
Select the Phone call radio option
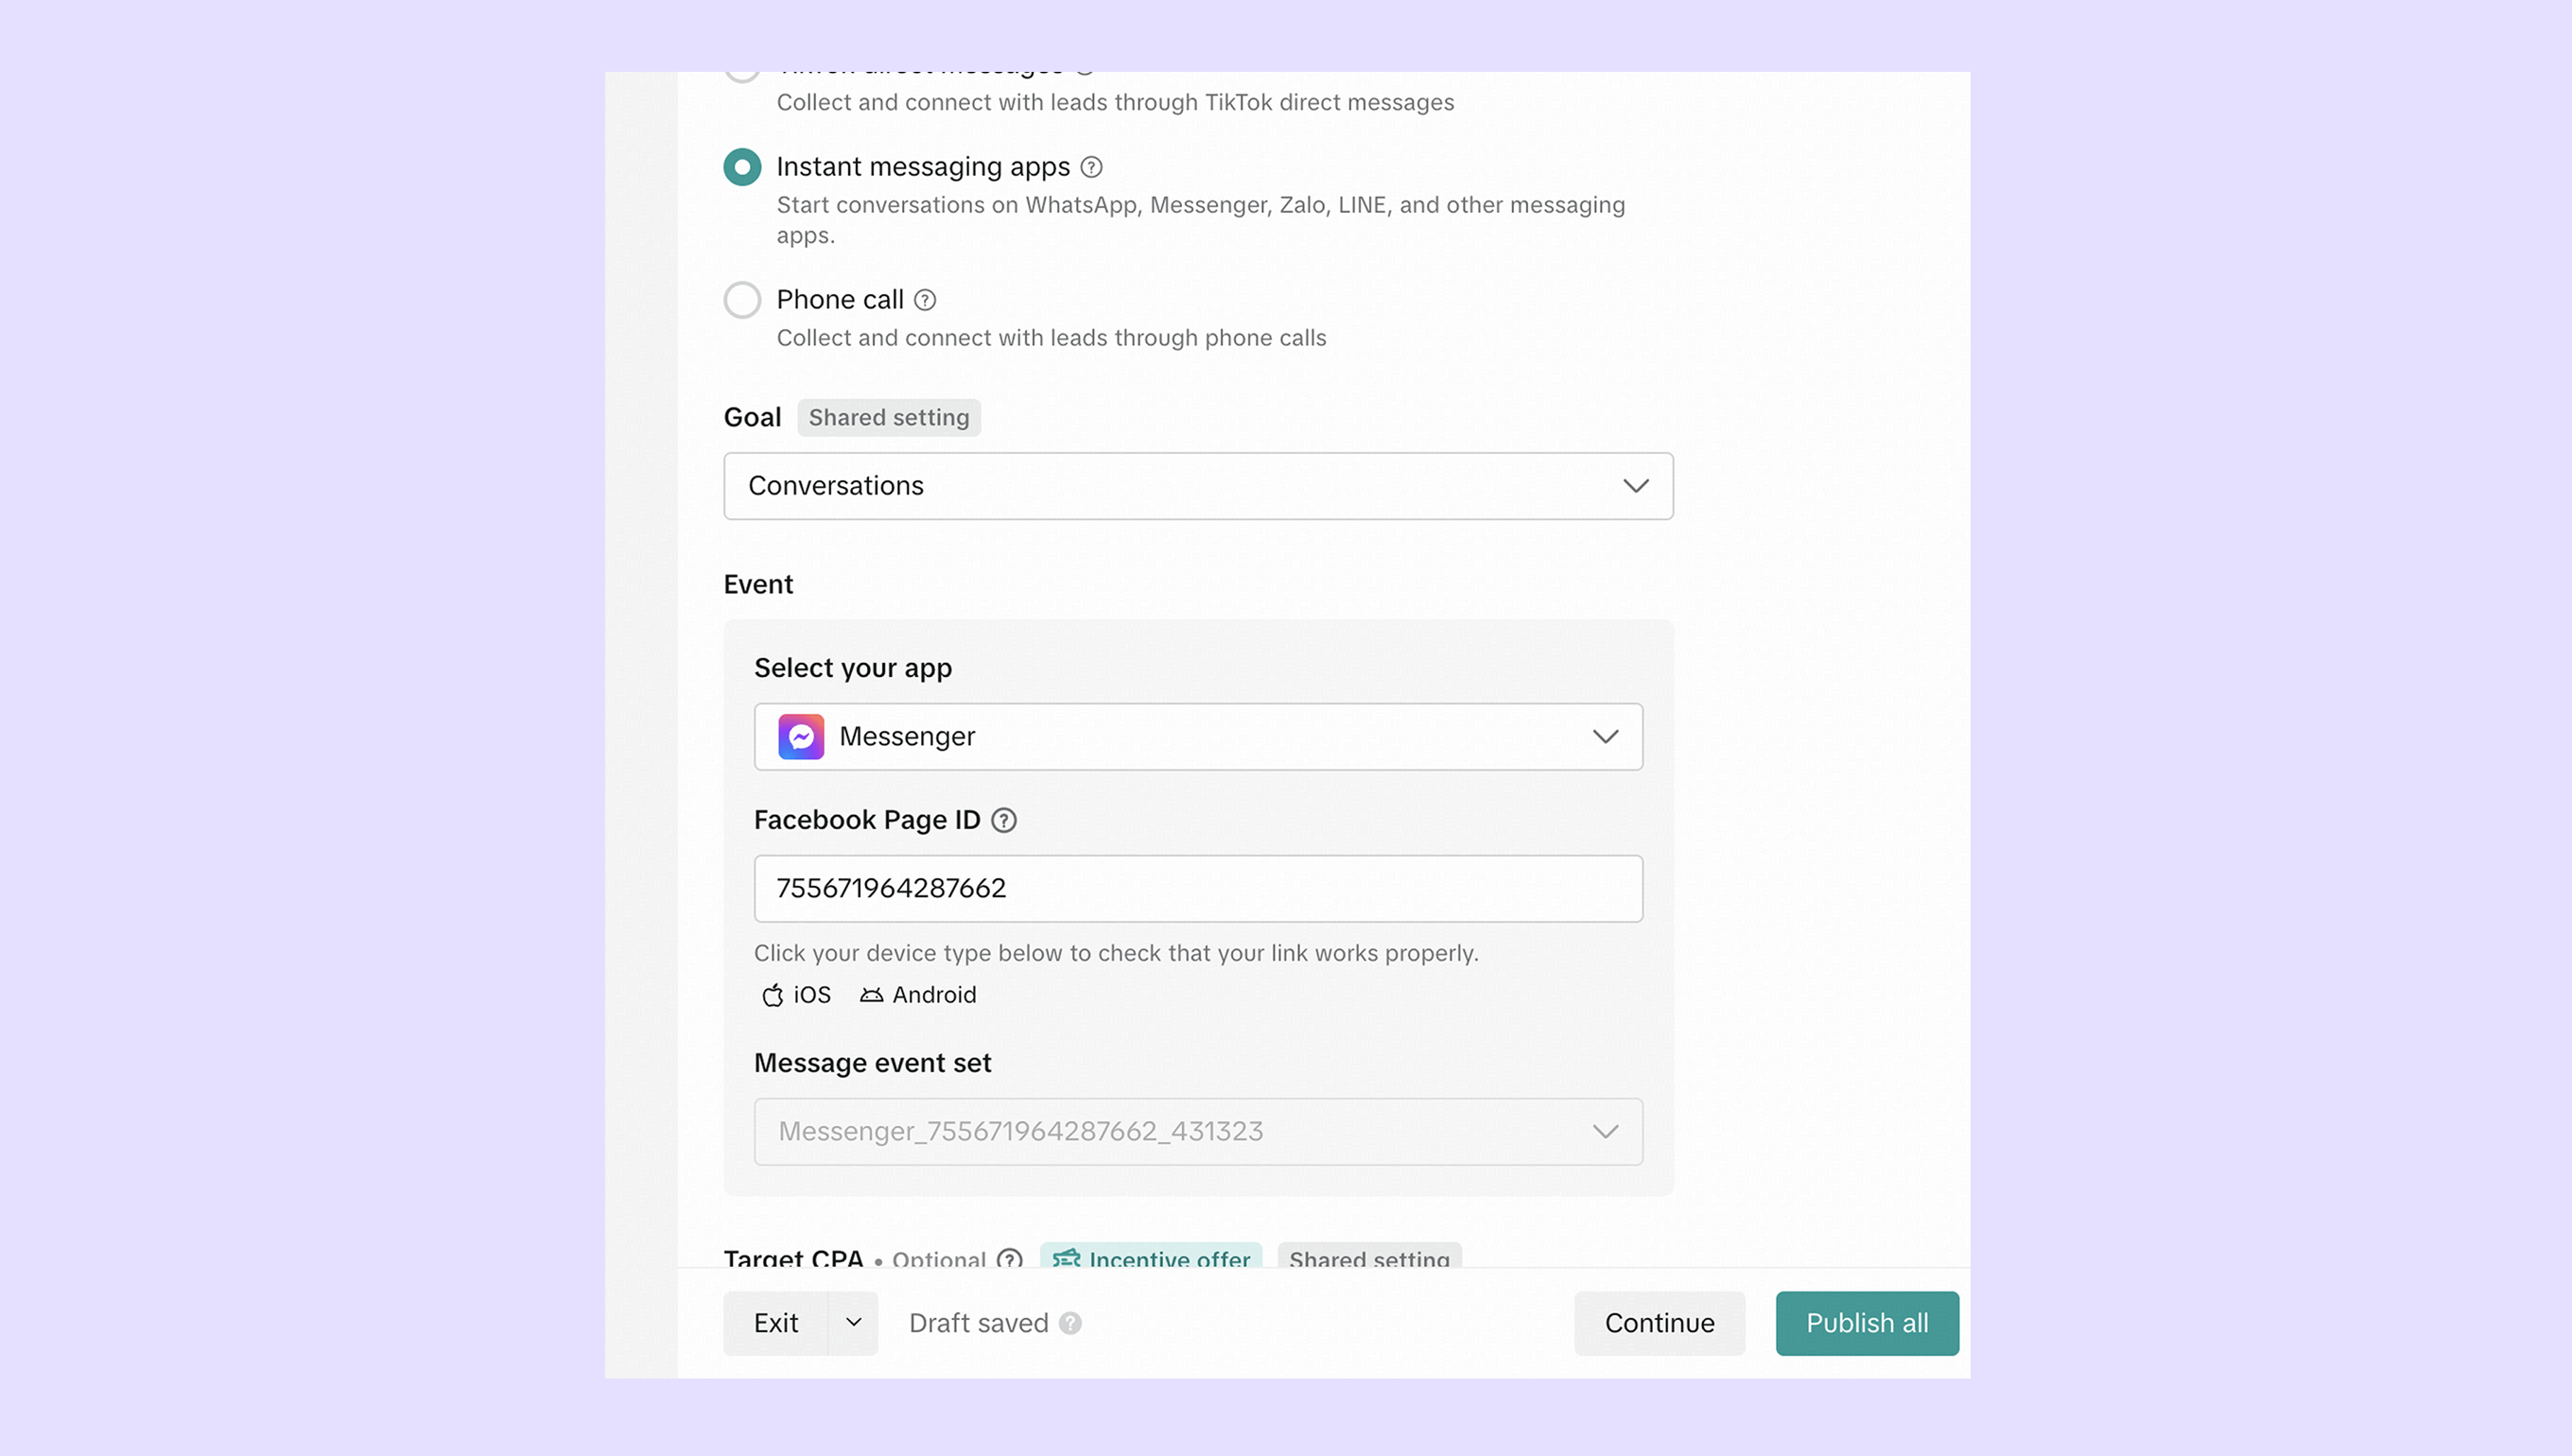(x=742, y=300)
